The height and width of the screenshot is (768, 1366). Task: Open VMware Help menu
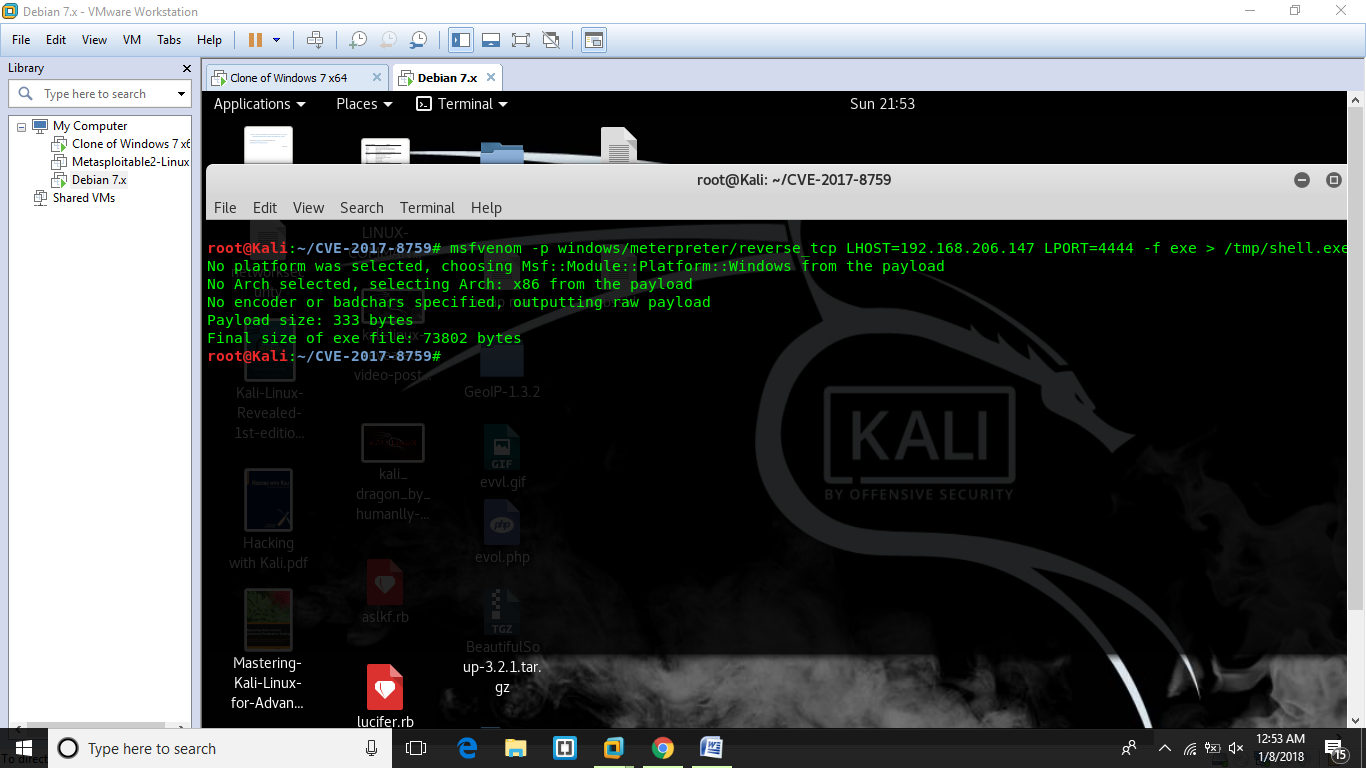coord(209,40)
